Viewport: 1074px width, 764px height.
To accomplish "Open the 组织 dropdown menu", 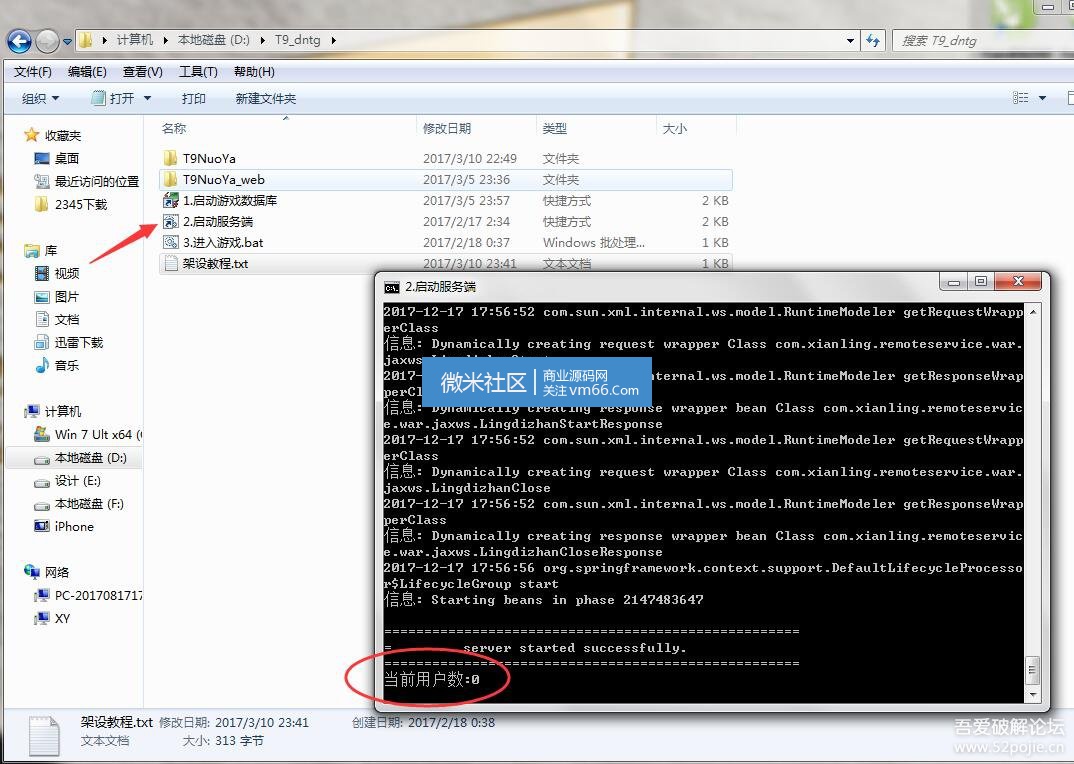I will [41, 98].
